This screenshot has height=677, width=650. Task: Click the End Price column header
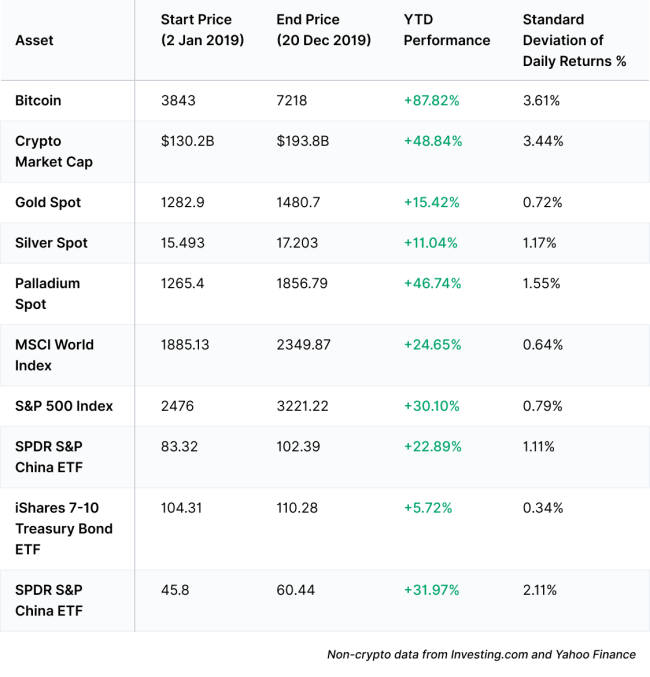click(x=323, y=30)
